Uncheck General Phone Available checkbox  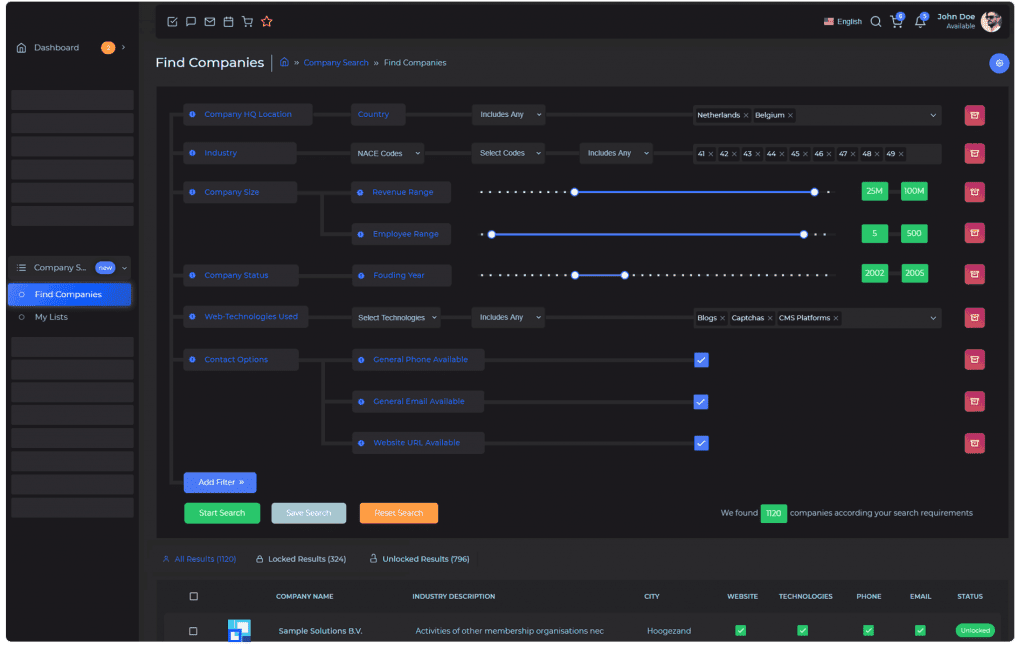coord(701,360)
